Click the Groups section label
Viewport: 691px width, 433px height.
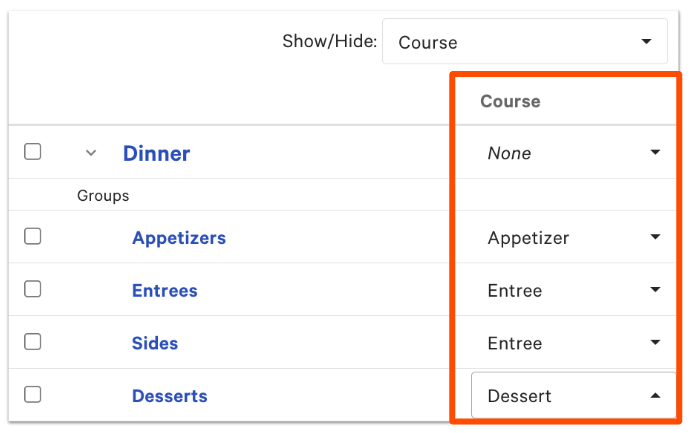[x=103, y=196]
